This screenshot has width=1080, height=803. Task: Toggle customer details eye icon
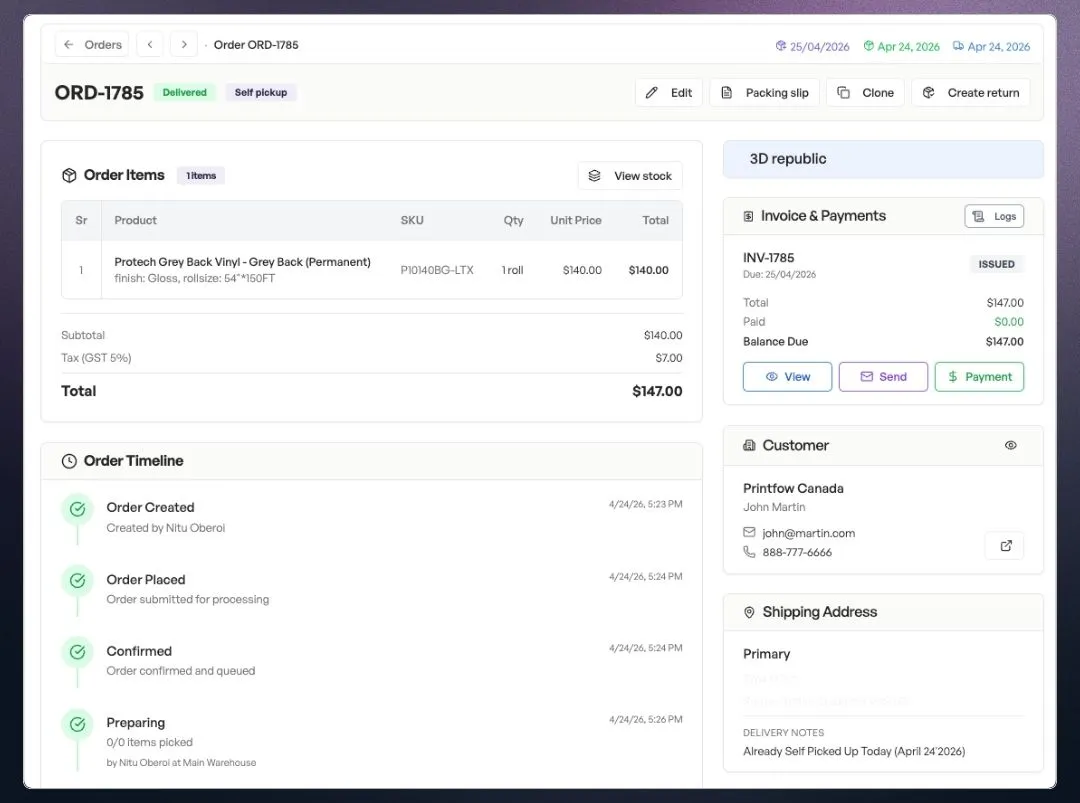point(1010,446)
